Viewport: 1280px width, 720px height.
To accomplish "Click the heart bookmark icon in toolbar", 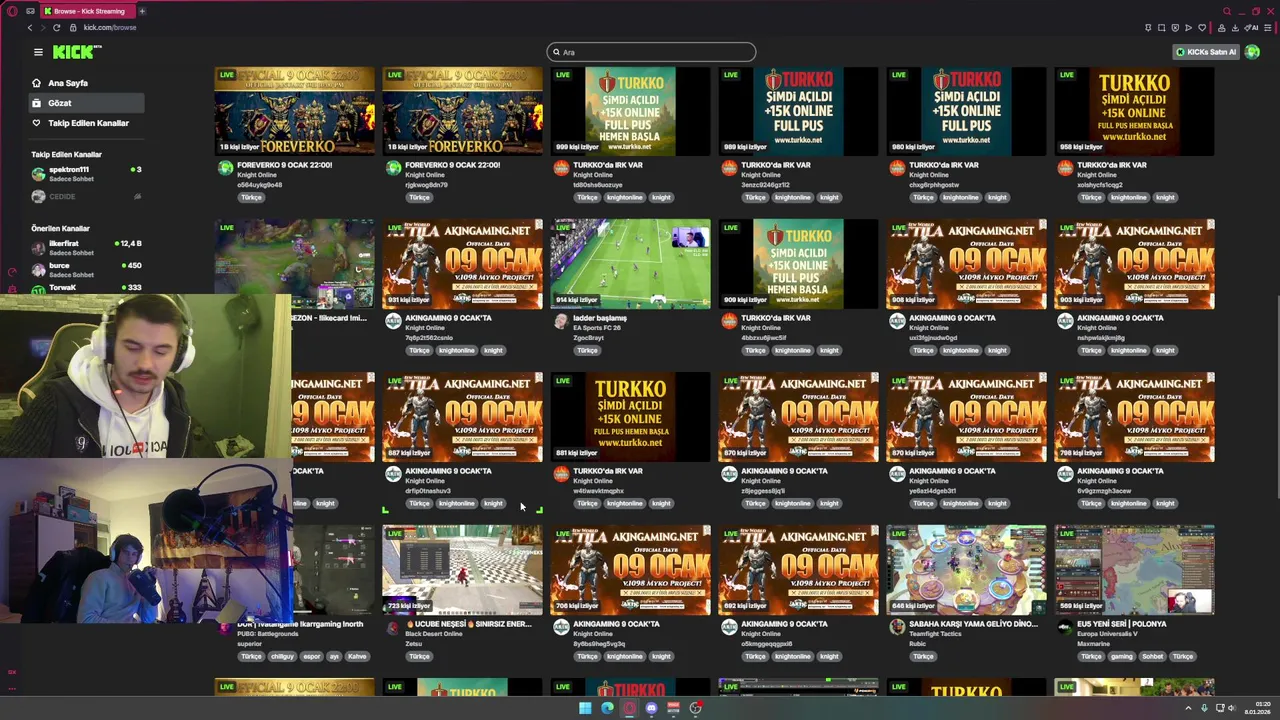I will tap(1202, 28).
